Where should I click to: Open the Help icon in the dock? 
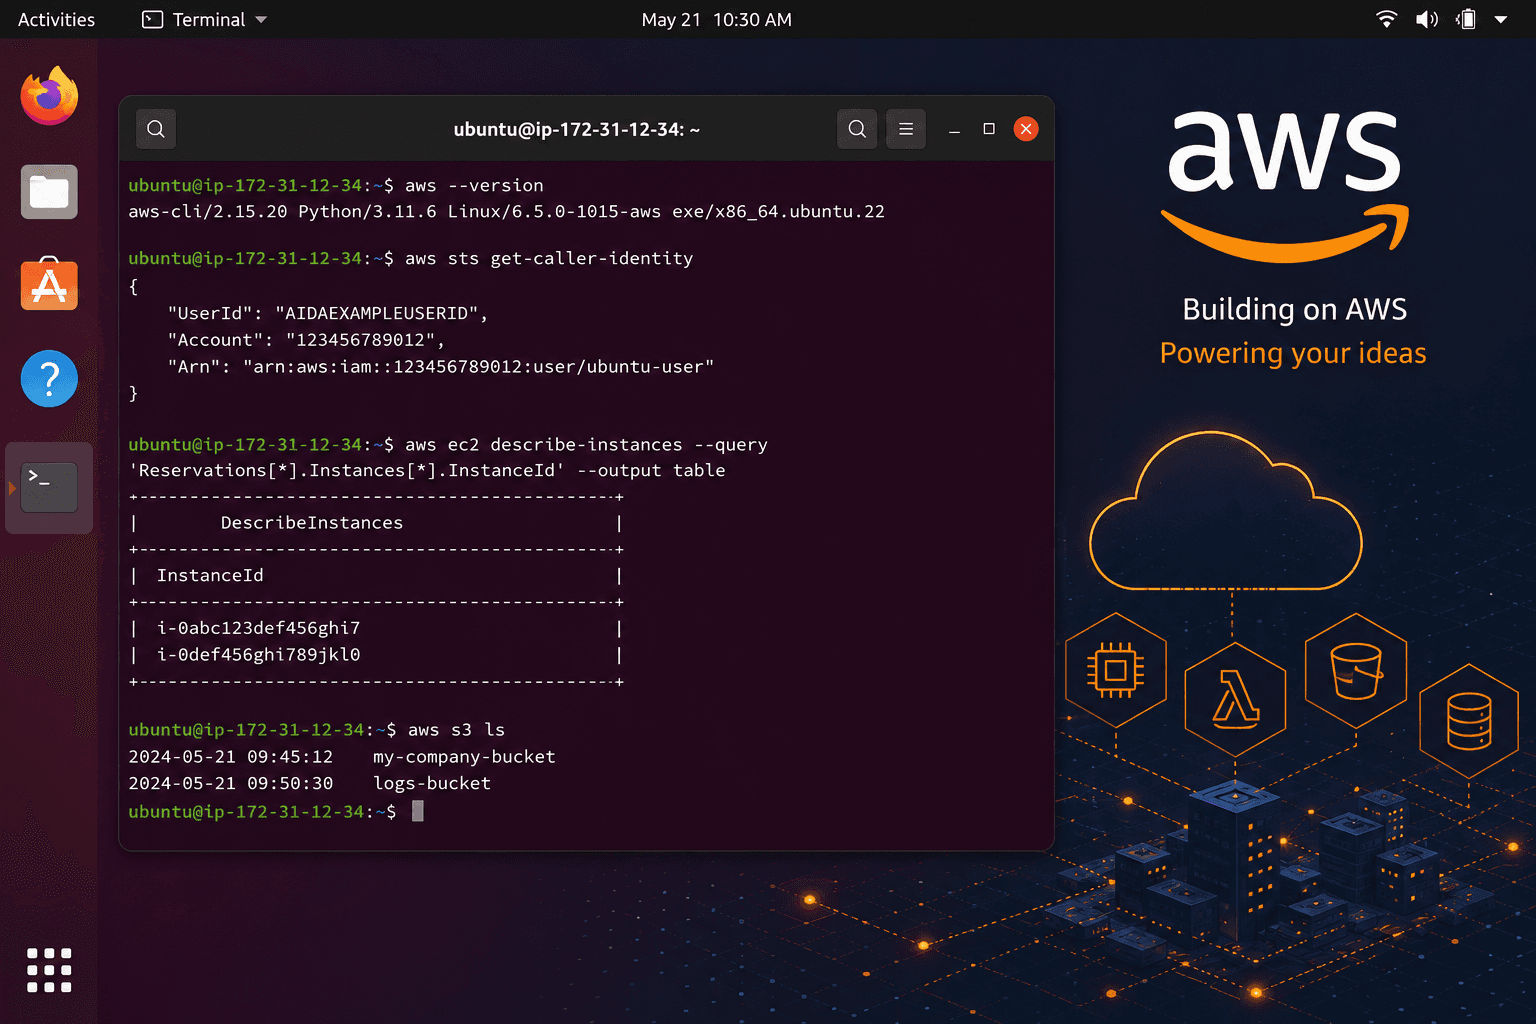click(49, 379)
